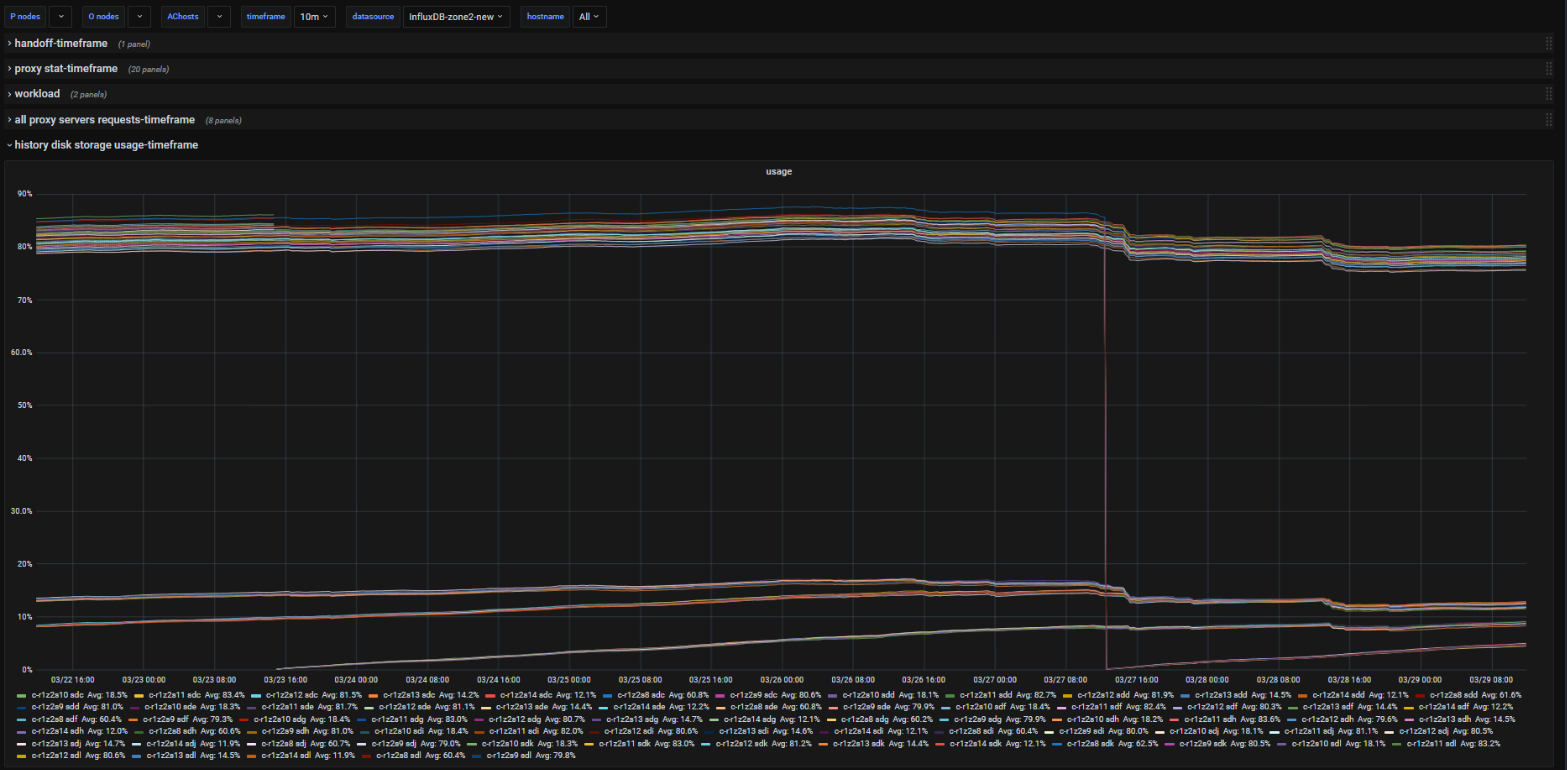Collapse the history disk storage usage-timeframe row
This screenshot has height=770, width=1567.
click(x=105, y=145)
